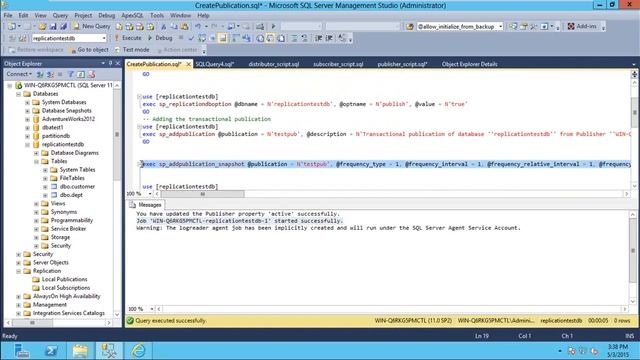This screenshot has height=360, width=640.
Task: Click the Save All icon
Action: click(x=63, y=26)
